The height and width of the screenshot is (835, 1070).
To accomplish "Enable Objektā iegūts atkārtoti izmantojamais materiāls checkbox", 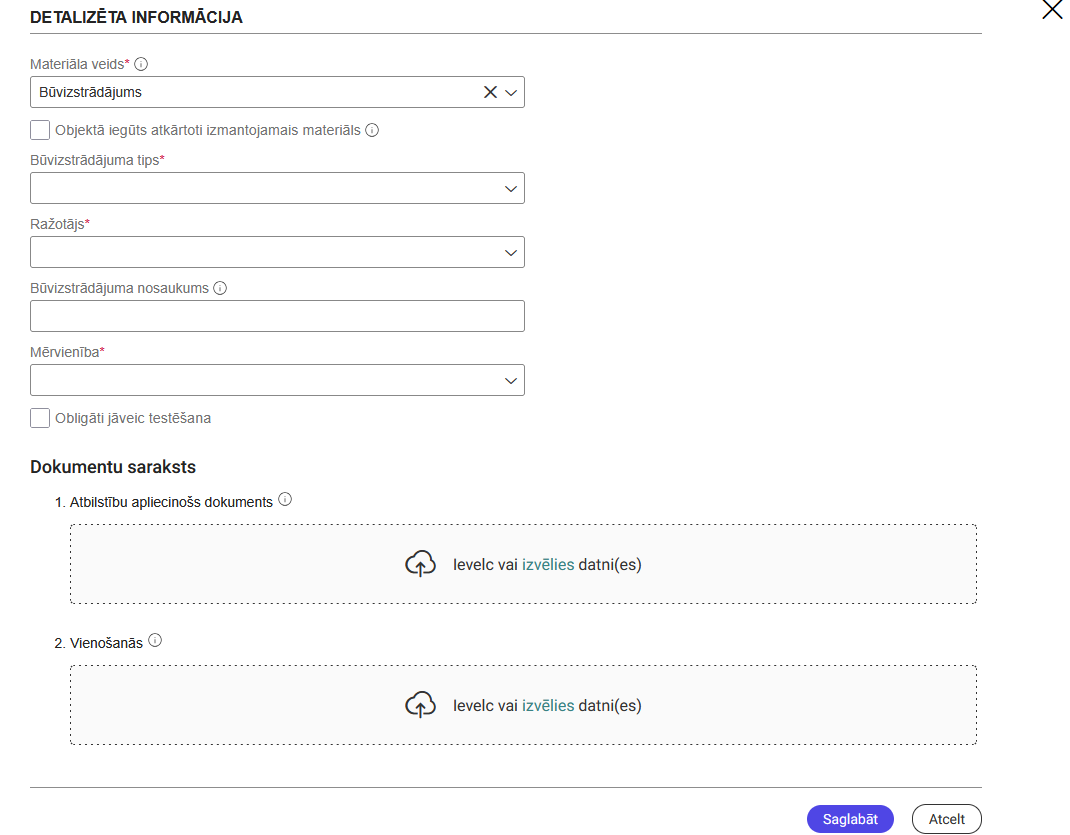I will (40, 130).
